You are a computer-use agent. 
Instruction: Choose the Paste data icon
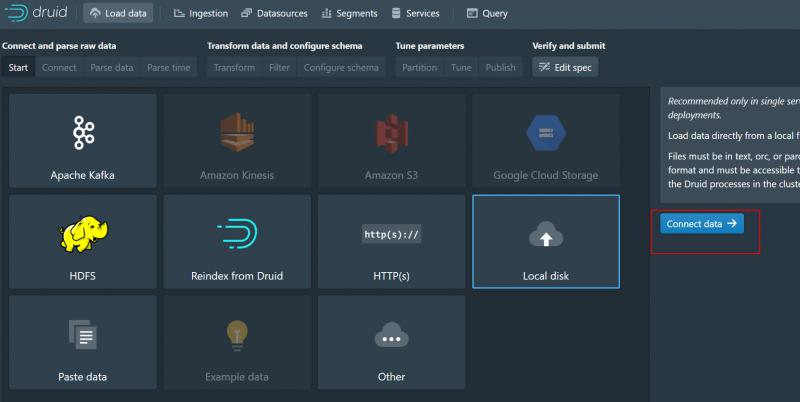(x=83, y=335)
